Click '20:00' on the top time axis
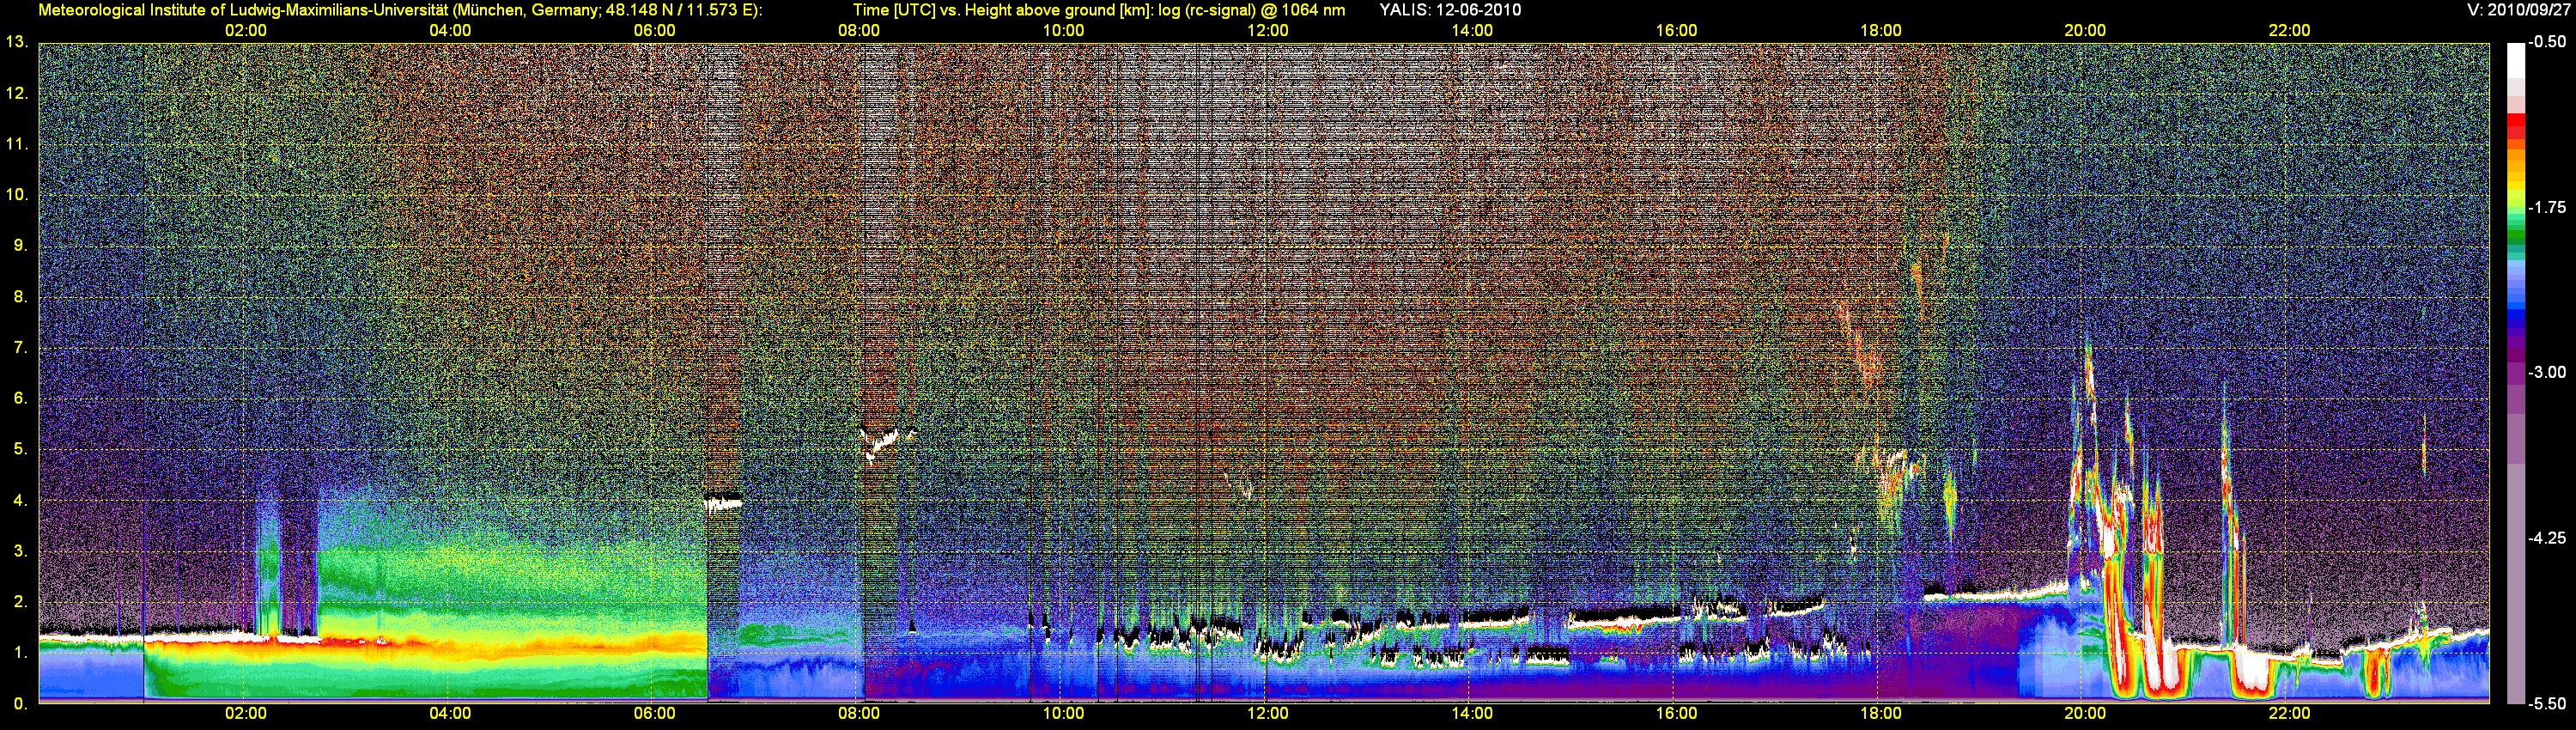 point(2085,31)
